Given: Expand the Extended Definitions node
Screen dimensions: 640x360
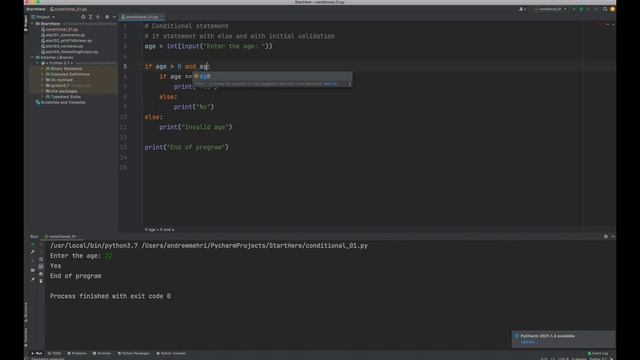Looking at the screenshot, I should click(42, 74).
